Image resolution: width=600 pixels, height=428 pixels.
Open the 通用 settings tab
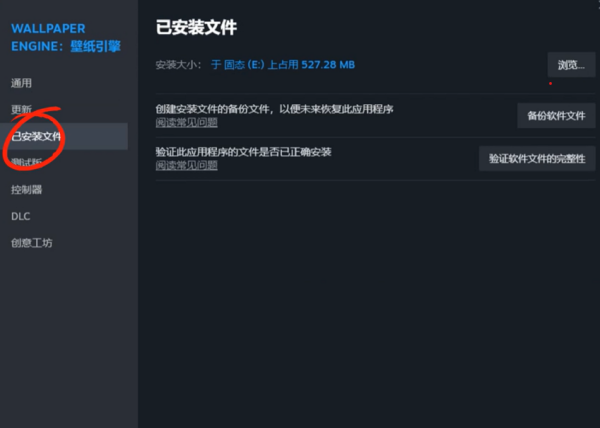pyautogui.click(x=21, y=83)
